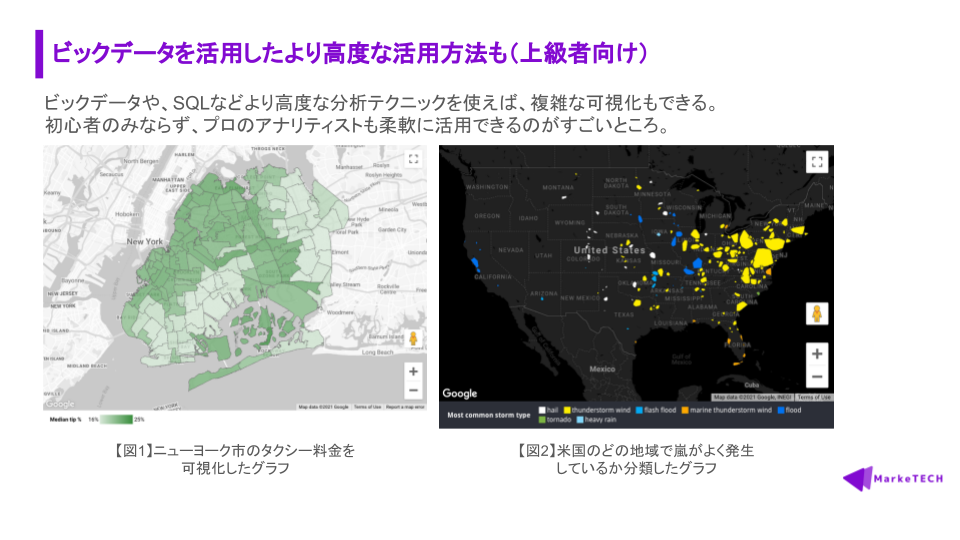Click the 'Long Beach' label on the map
Screen dimensions: 960x540
click(377, 352)
